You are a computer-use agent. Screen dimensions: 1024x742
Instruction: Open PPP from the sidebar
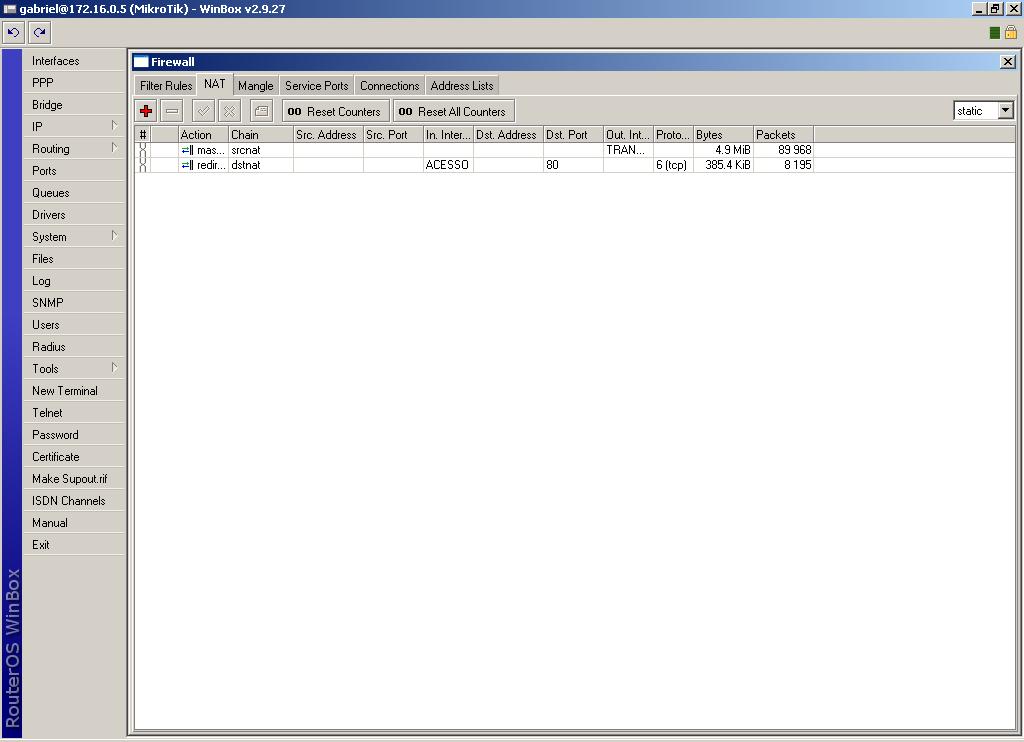tap(74, 82)
